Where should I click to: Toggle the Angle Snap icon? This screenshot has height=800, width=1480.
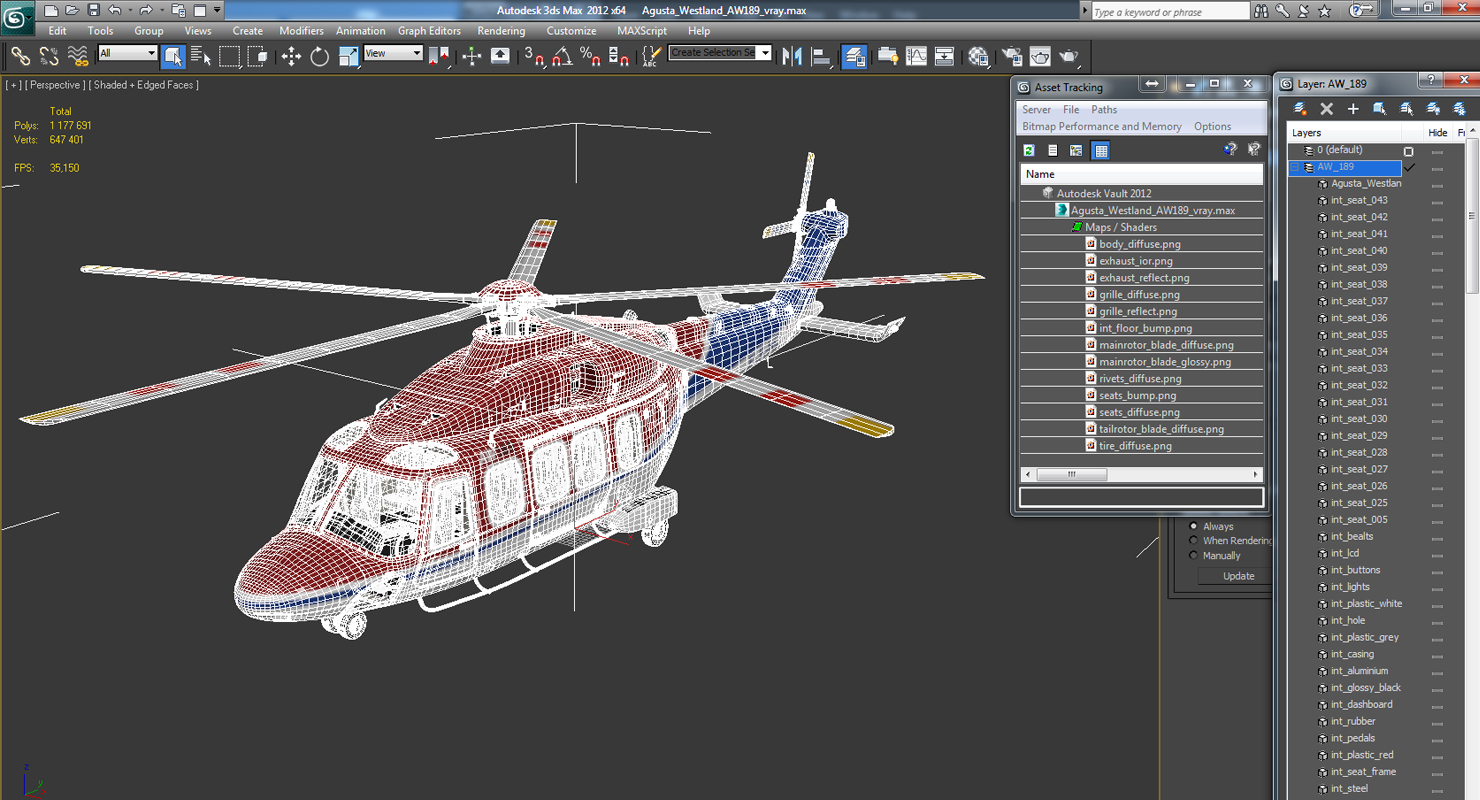[562, 56]
